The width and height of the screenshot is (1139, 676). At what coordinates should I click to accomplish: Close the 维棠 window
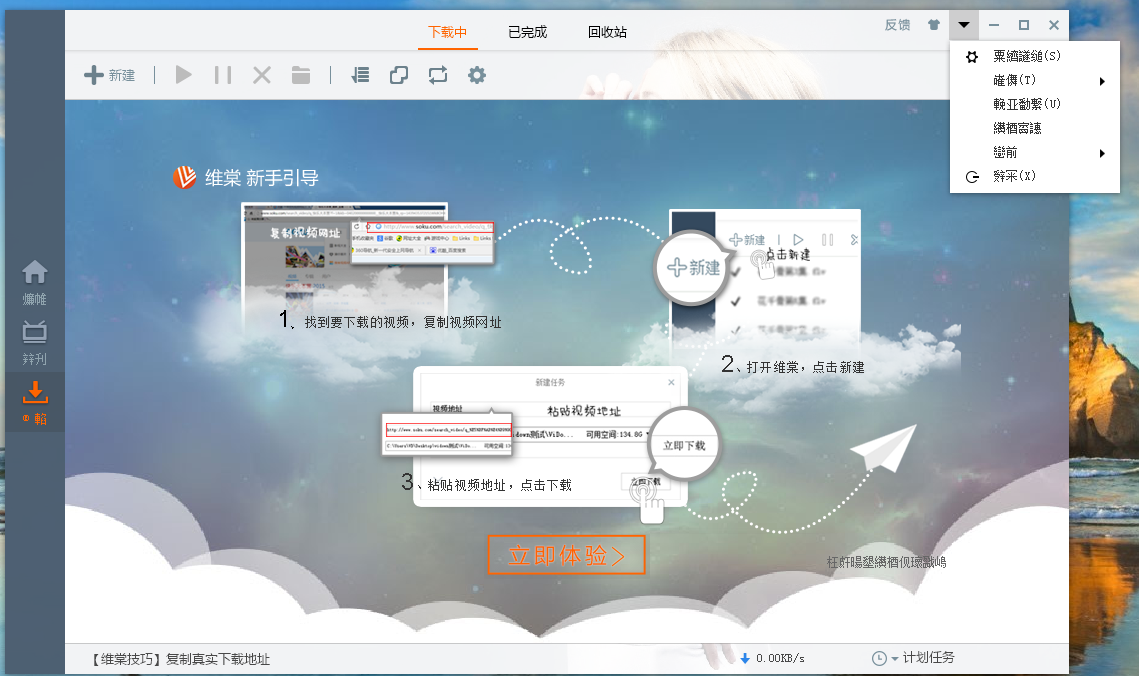[x=1054, y=25]
